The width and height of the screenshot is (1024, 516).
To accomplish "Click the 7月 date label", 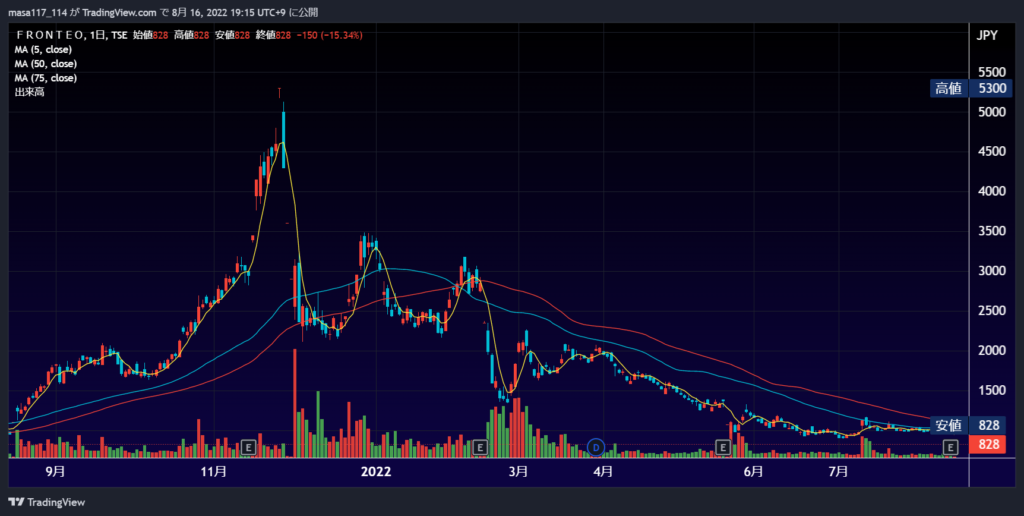I will 838,472.
